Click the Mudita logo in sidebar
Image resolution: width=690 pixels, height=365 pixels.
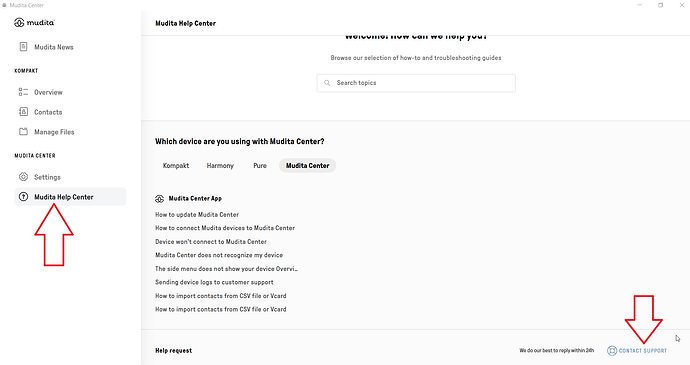[x=34, y=22]
